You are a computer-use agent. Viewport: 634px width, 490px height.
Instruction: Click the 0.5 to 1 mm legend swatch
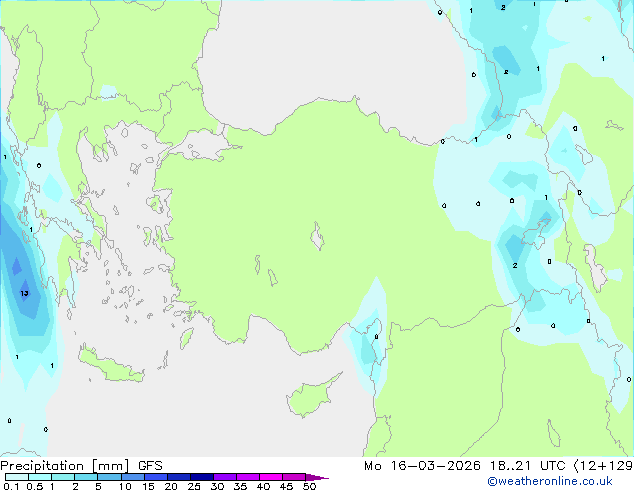[x=40, y=477]
